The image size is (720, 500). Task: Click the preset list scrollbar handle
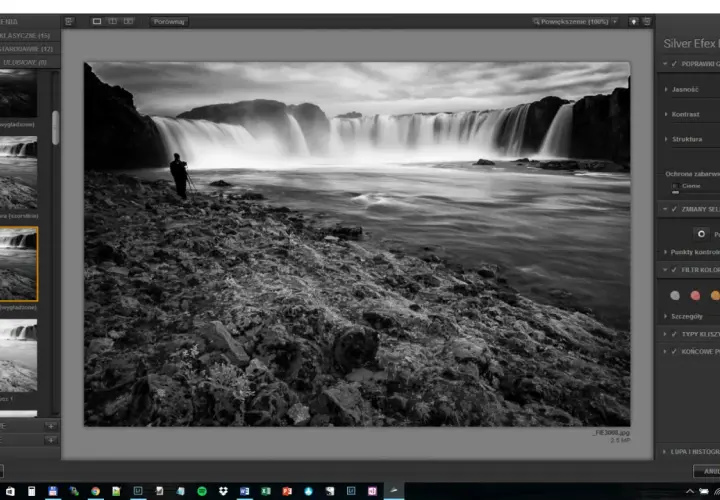(56, 128)
